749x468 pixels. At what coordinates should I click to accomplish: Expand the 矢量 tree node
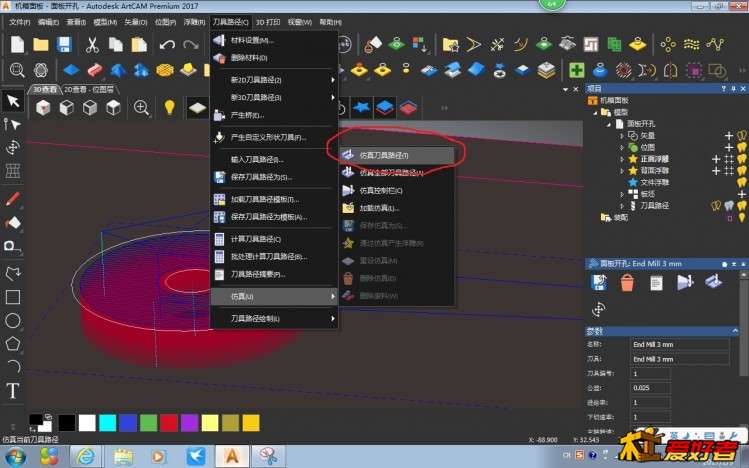pyautogui.click(x=621, y=136)
